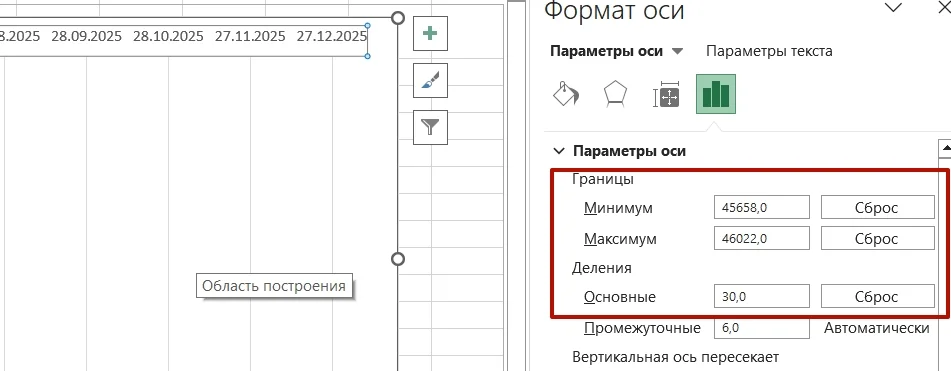This screenshot has height=371, width=951.
Task: Click axis label 28.10.2025
Action: 168,36
